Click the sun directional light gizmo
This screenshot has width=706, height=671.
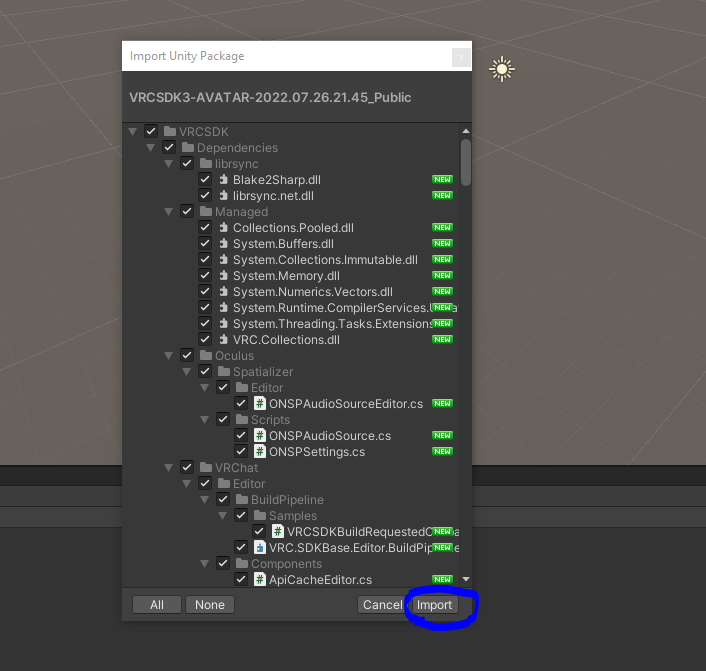[x=502, y=69]
